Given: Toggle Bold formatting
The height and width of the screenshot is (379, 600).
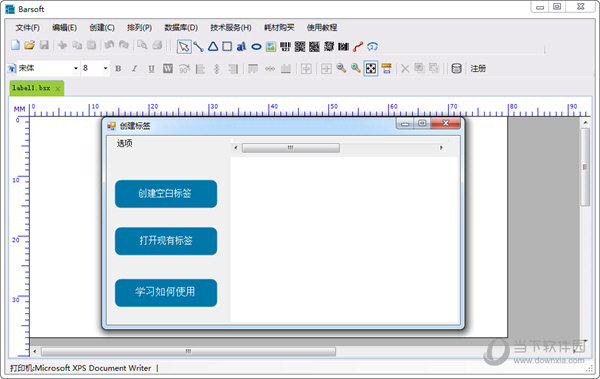Looking at the screenshot, I should 118,69.
